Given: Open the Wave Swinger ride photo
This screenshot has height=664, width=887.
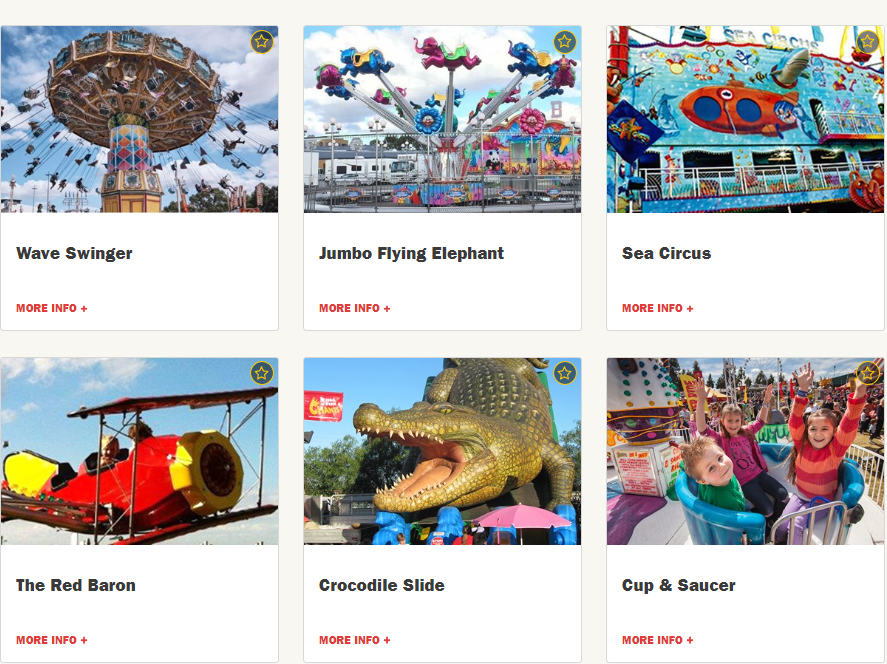Looking at the screenshot, I should tap(140, 119).
